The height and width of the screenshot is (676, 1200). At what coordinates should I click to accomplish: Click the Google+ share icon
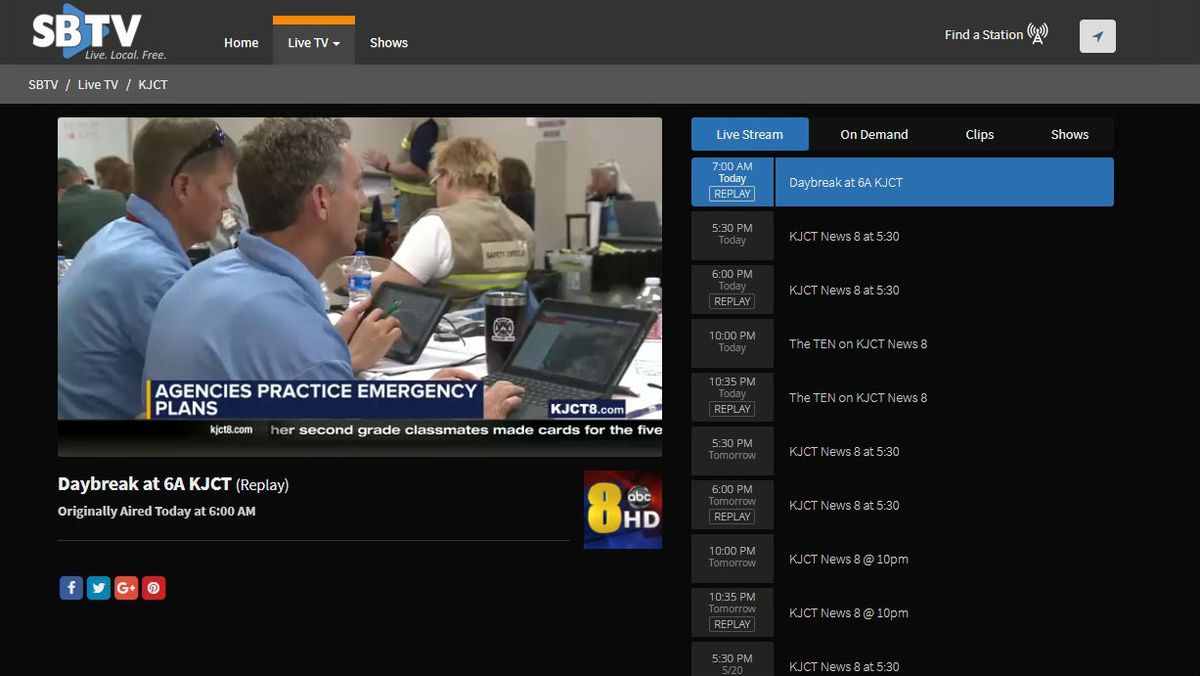coord(126,587)
